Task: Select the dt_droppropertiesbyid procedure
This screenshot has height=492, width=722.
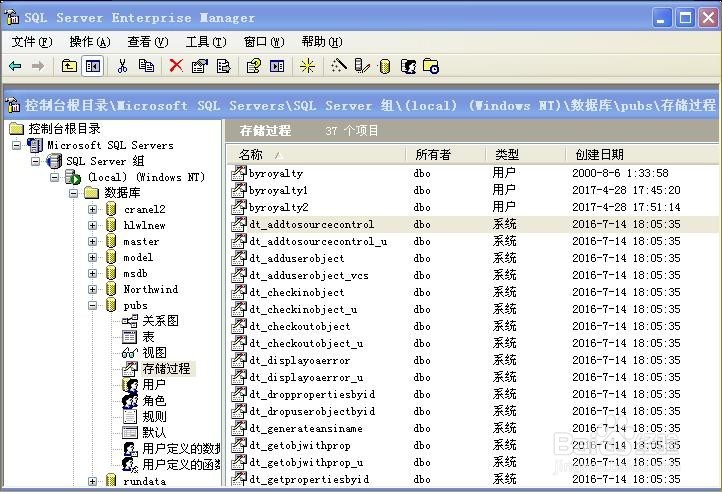Action: coord(312,395)
